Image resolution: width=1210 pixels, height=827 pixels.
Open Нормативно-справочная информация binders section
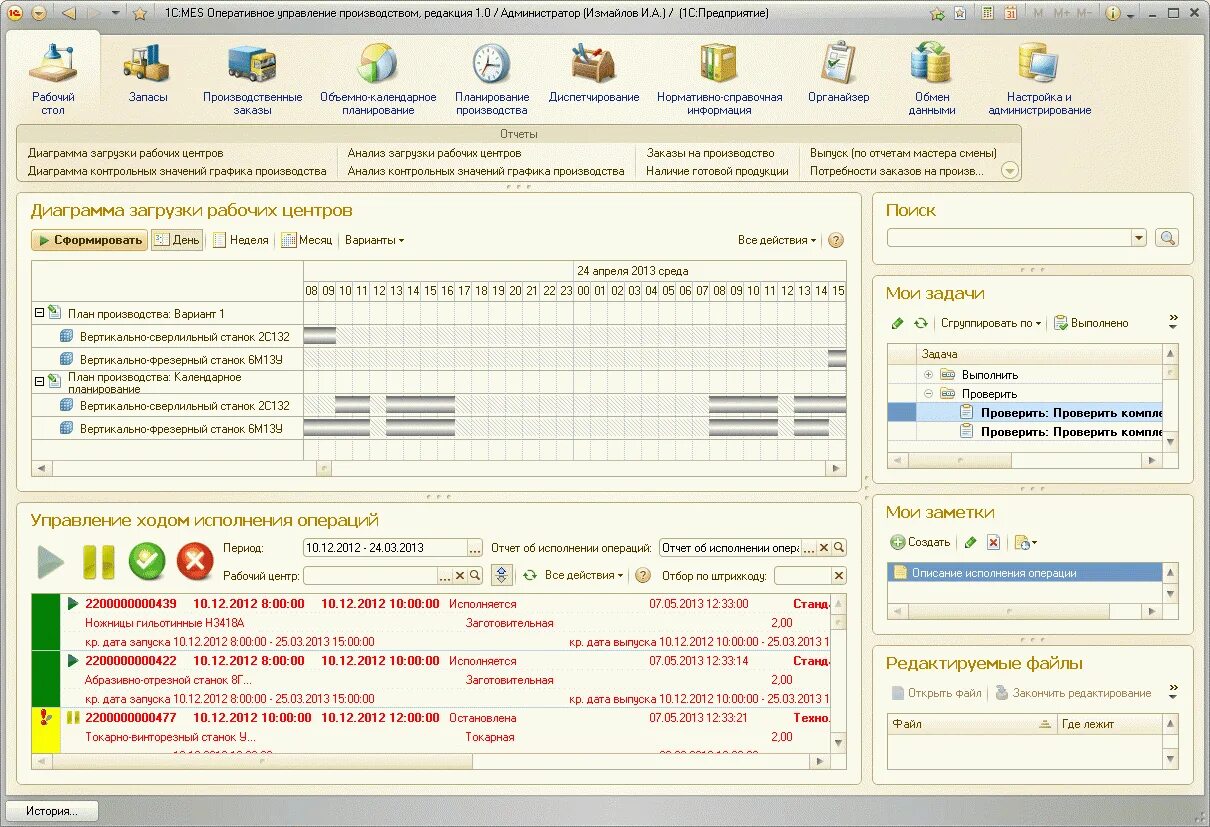(x=719, y=79)
